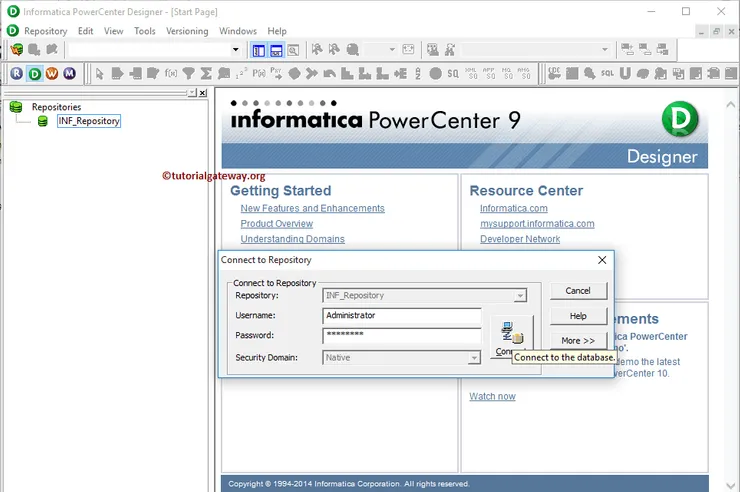
Task: Click the fit-in-window toolbar icon
Action: click(408, 50)
